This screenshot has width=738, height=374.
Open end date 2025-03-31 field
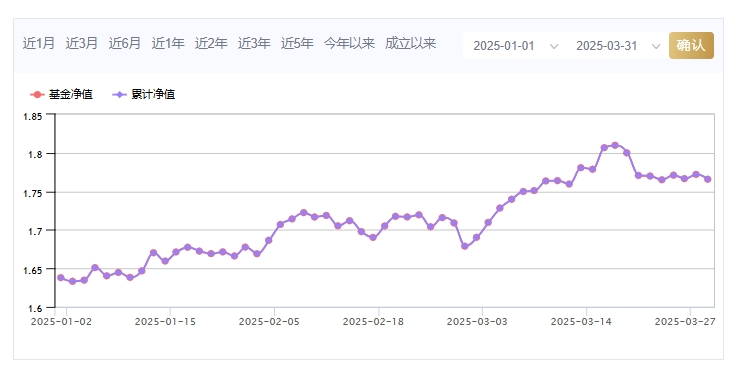coord(617,46)
